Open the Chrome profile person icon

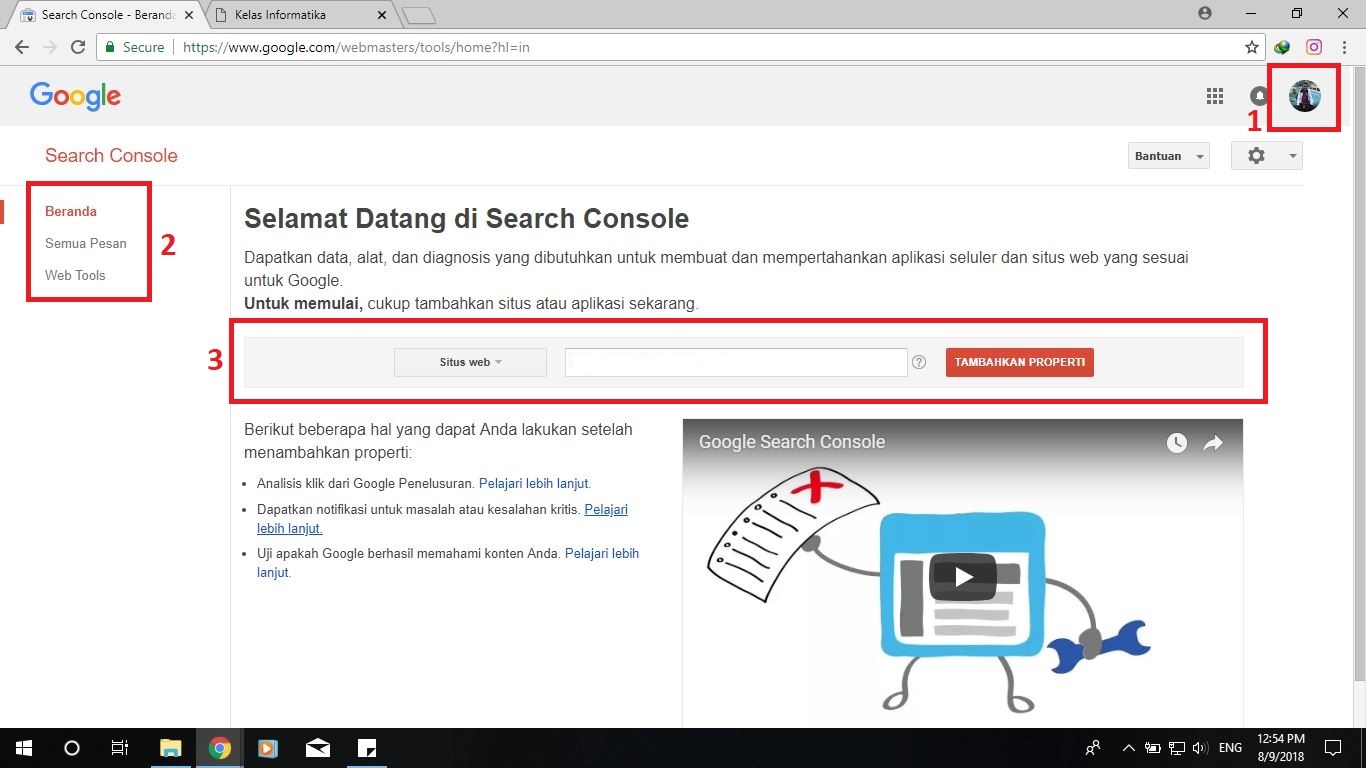(1204, 14)
